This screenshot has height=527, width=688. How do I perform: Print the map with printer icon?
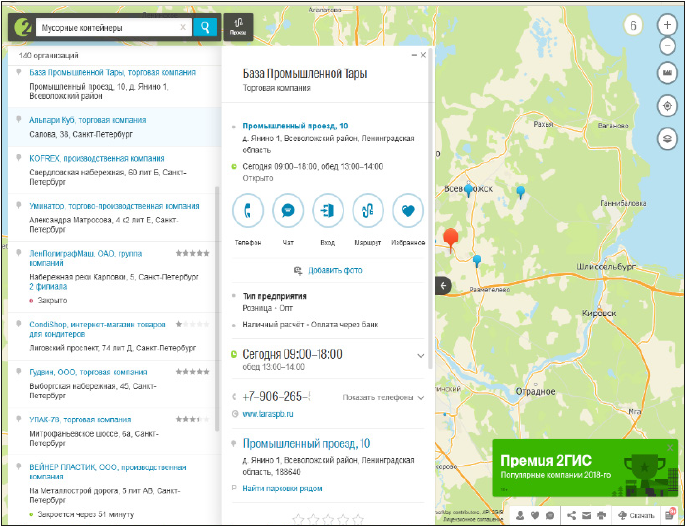pyautogui.click(x=602, y=515)
